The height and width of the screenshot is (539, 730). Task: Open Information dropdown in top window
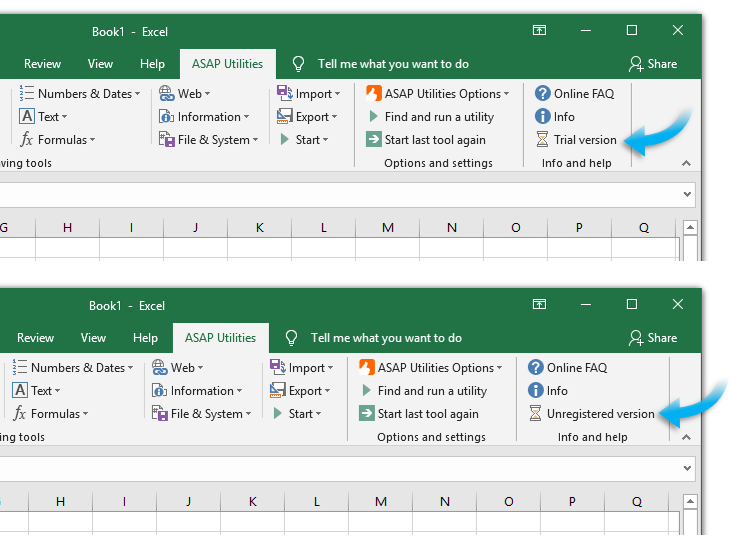[x=204, y=116]
